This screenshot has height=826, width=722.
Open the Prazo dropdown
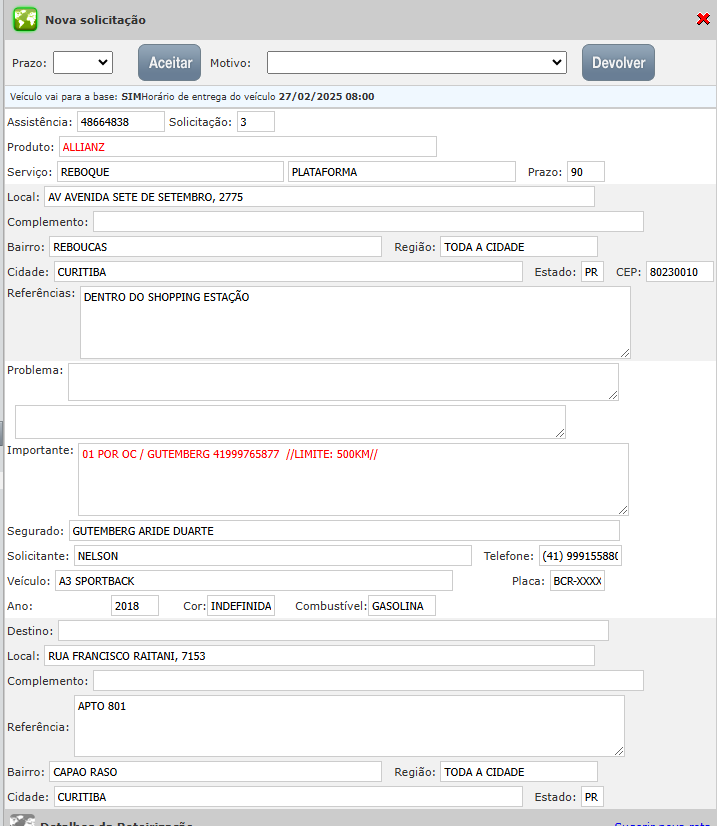[83, 62]
